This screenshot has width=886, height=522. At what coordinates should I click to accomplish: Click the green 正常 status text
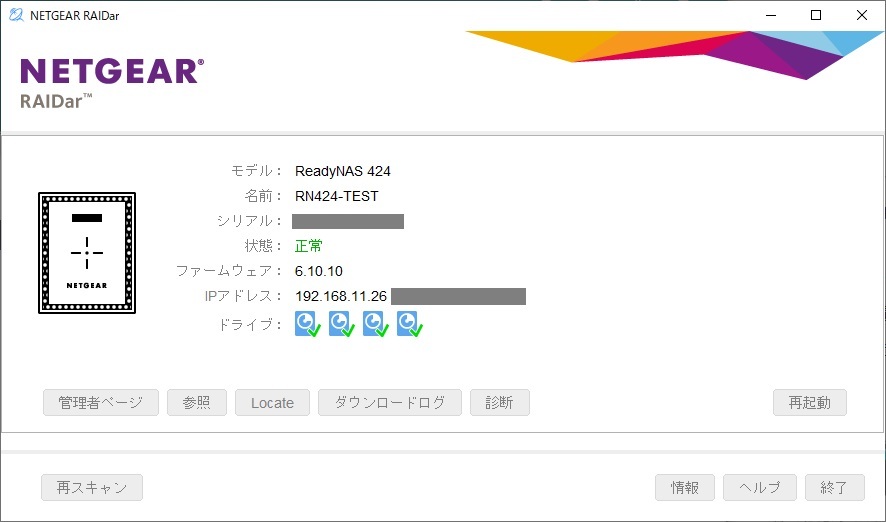(x=309, y=246)
